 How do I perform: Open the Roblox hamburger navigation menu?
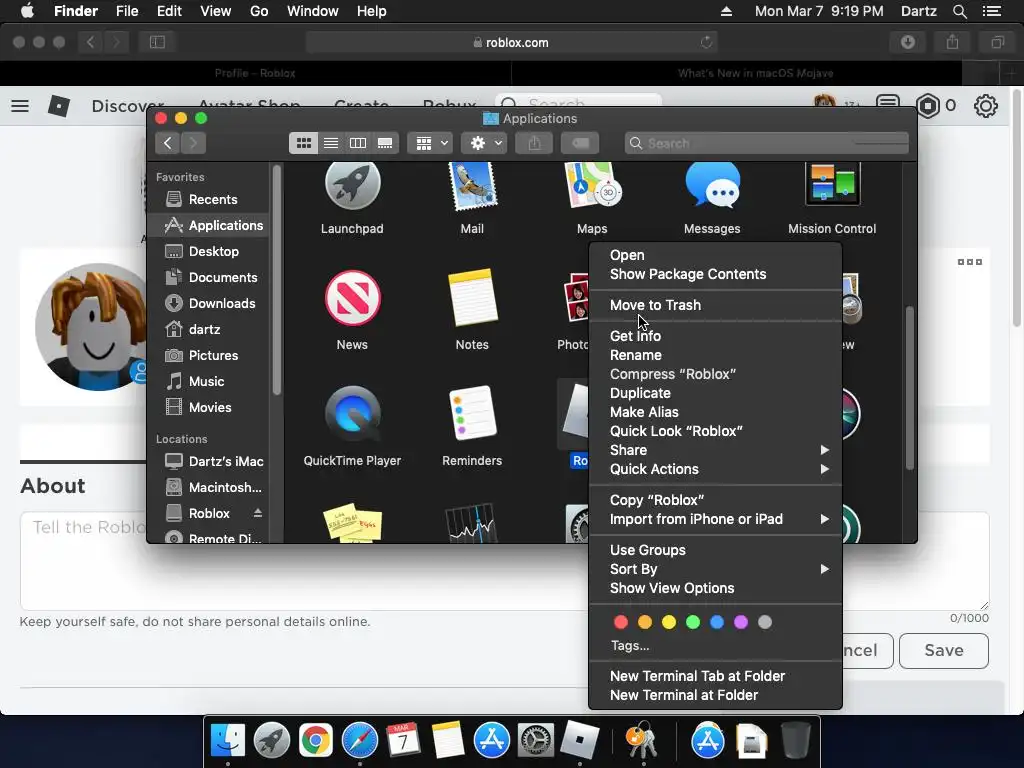tap(20, 106)
